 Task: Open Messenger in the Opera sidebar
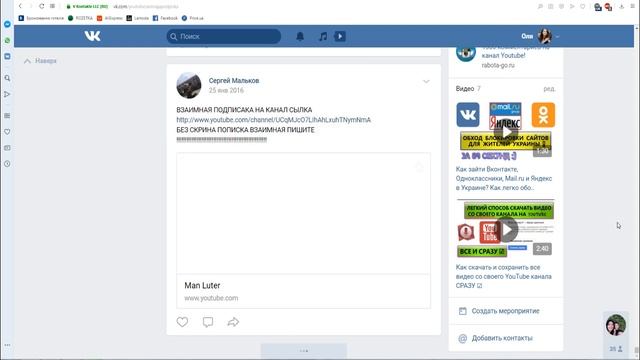tap(7, 24)
